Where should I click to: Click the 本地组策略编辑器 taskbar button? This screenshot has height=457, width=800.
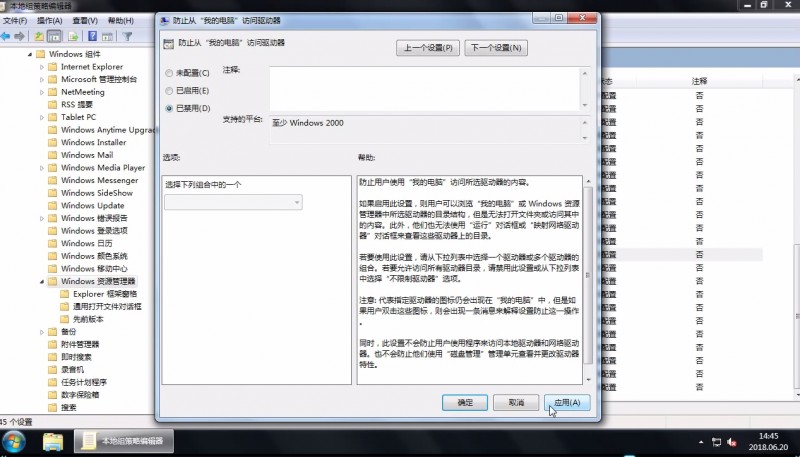[124, 441]
